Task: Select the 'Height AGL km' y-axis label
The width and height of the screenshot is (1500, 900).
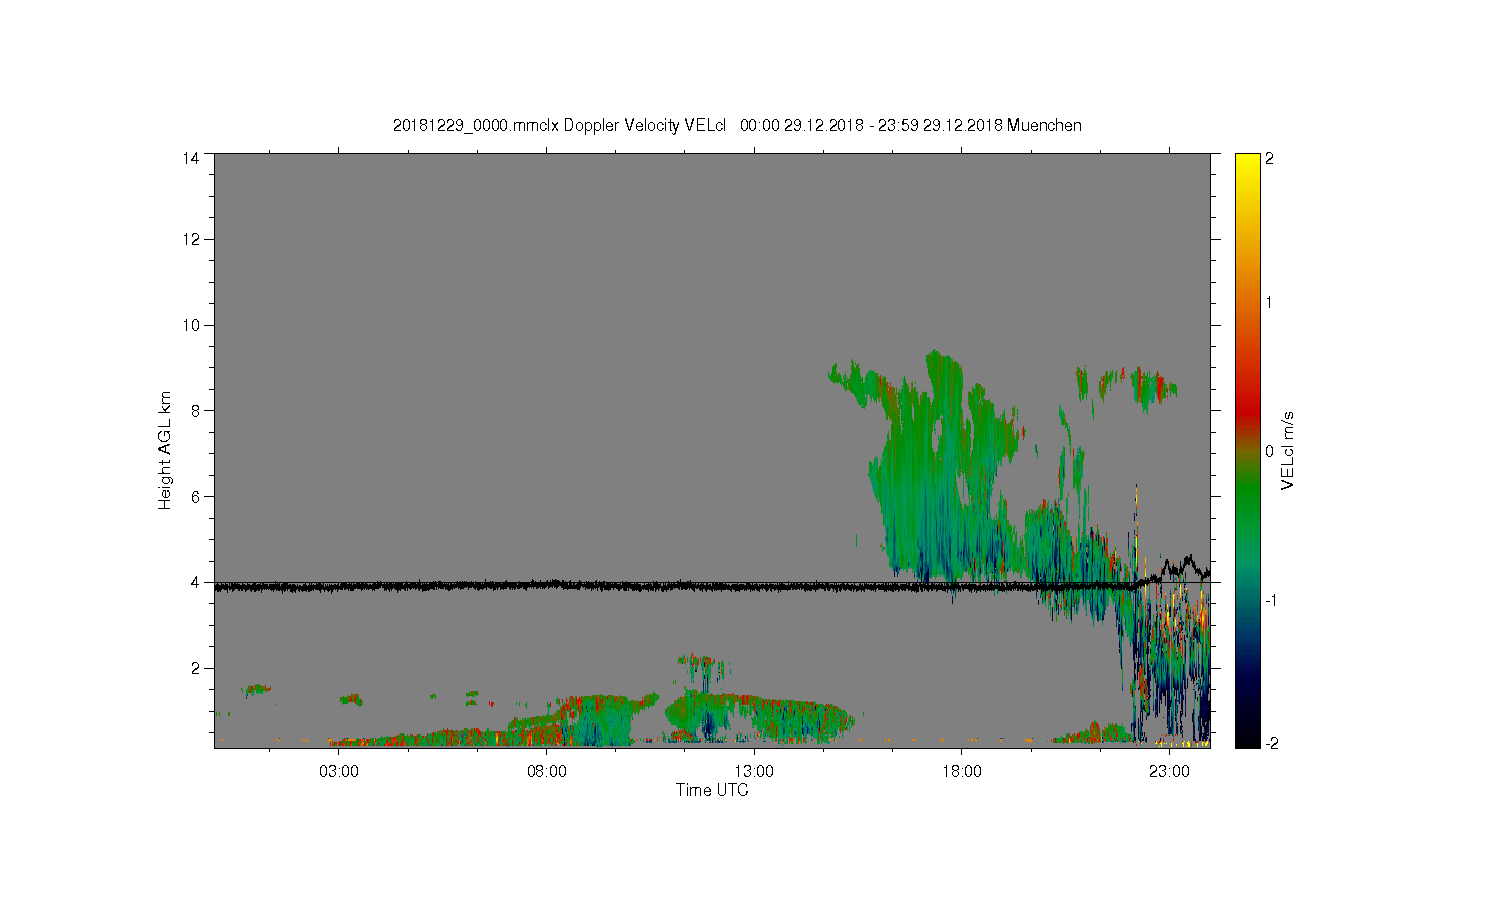Action: pyautogui.click(x=165, y=450)
